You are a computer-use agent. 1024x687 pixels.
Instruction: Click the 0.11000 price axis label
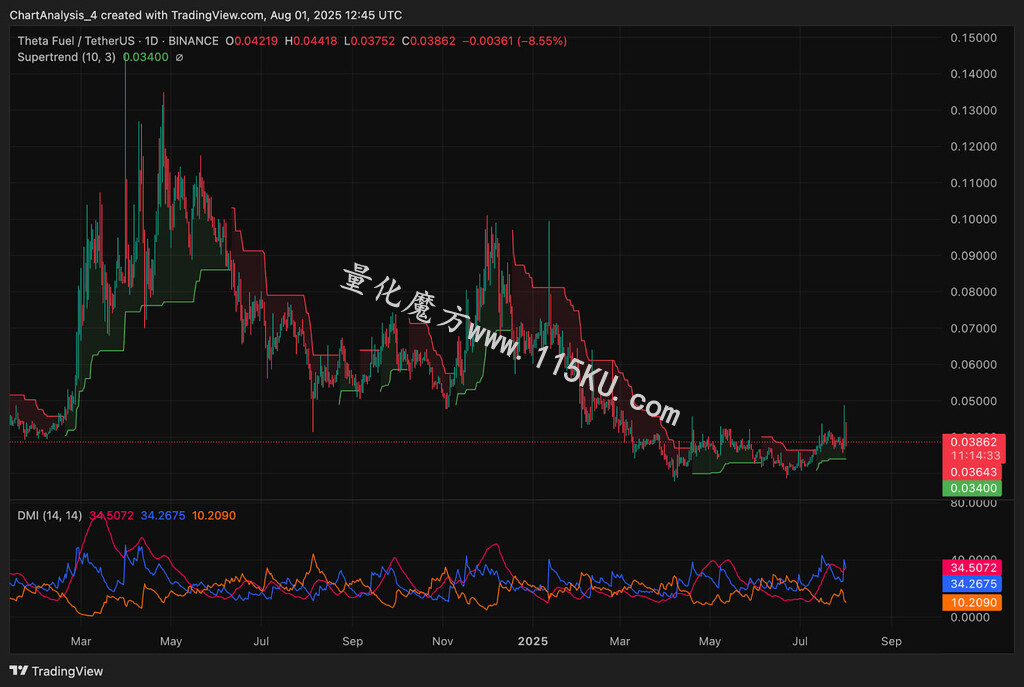pos(973,183)
